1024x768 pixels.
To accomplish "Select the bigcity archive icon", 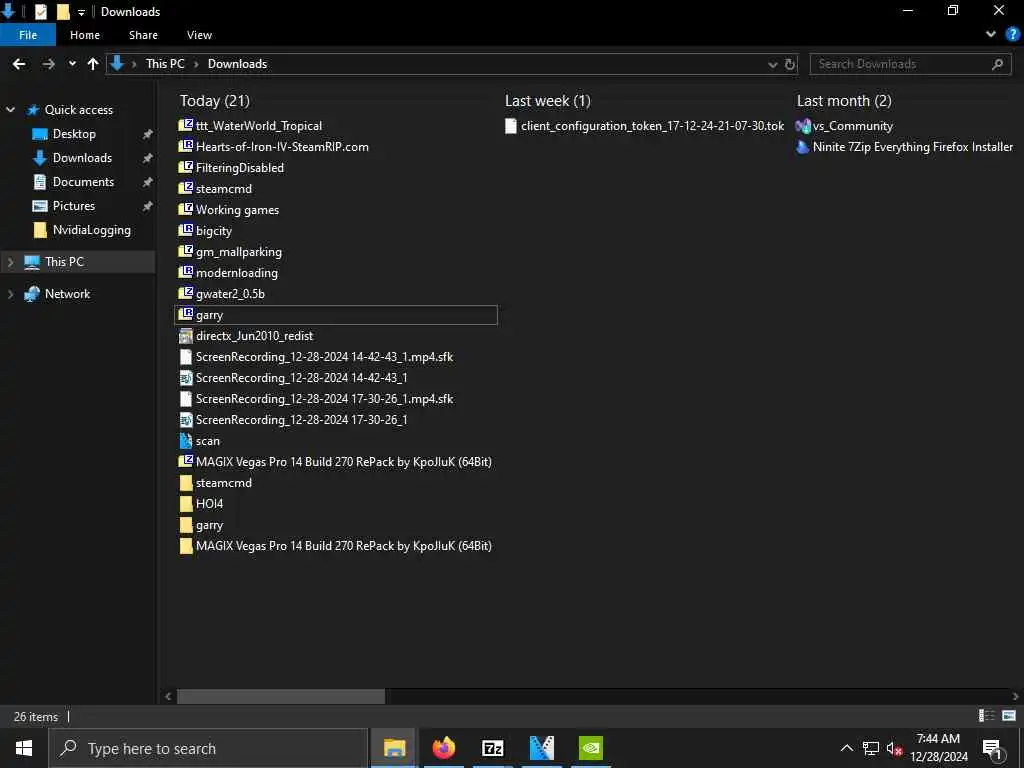I will pos(185,231).
